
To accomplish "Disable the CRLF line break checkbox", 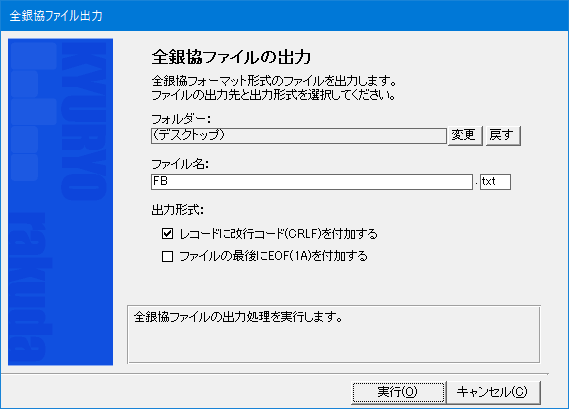I will [167, 233].
